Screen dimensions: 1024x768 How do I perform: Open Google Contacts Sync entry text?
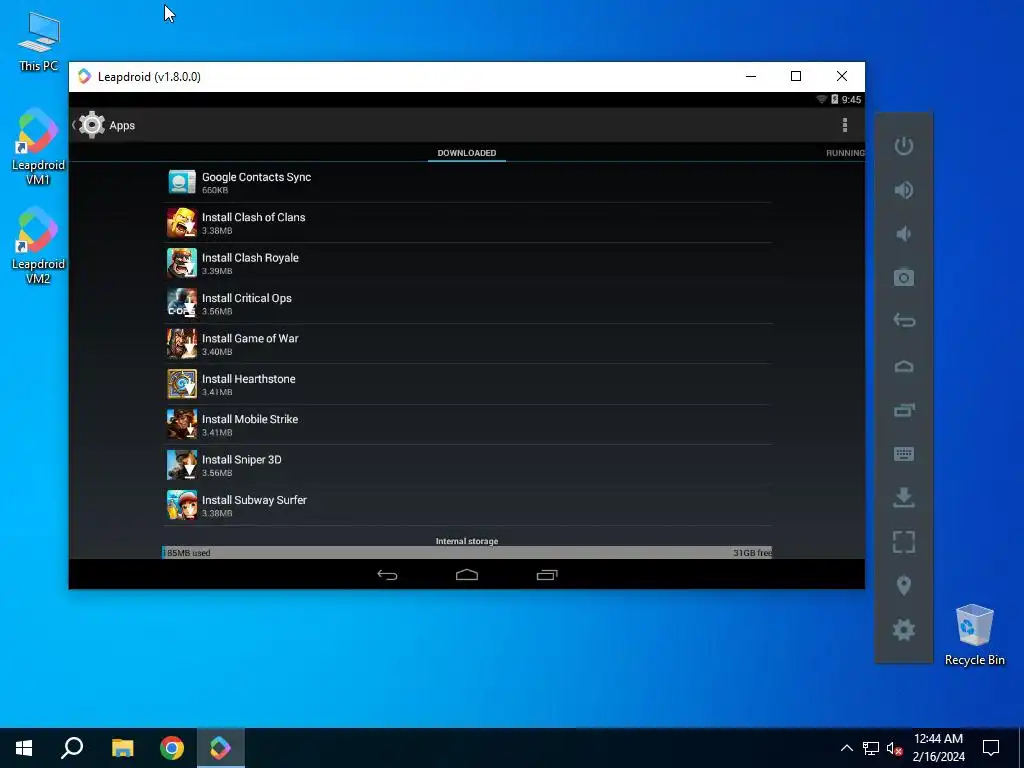click(256, 177)
